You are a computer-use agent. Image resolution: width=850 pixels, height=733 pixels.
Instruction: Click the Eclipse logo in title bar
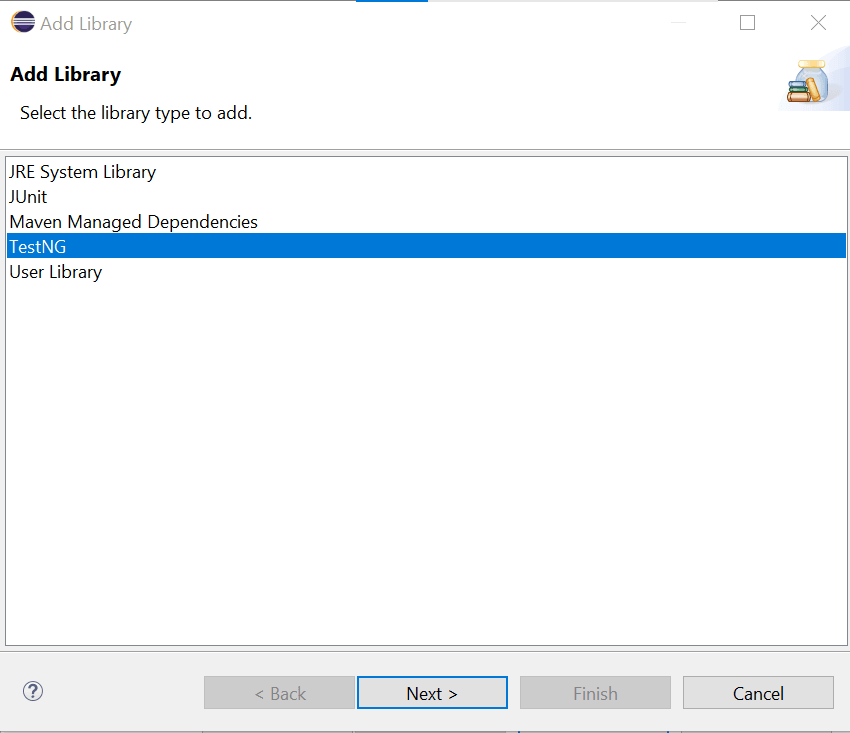[23, 22]
